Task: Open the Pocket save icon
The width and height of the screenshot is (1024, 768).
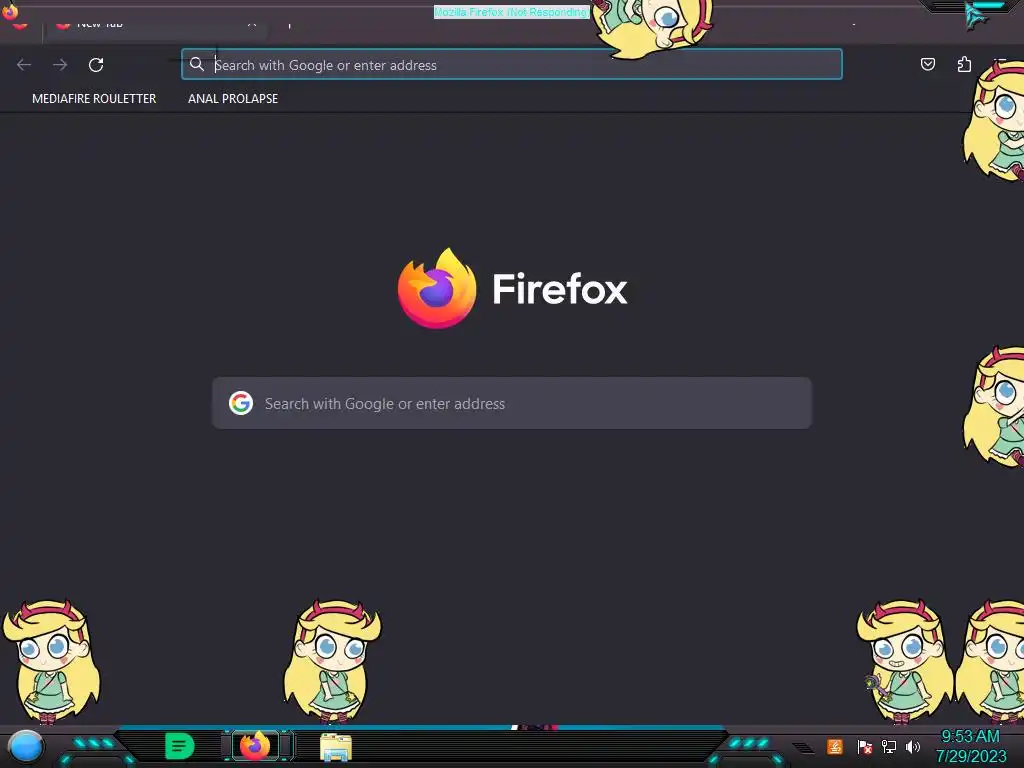Action: pyautogui.click(x=927, y=64)
